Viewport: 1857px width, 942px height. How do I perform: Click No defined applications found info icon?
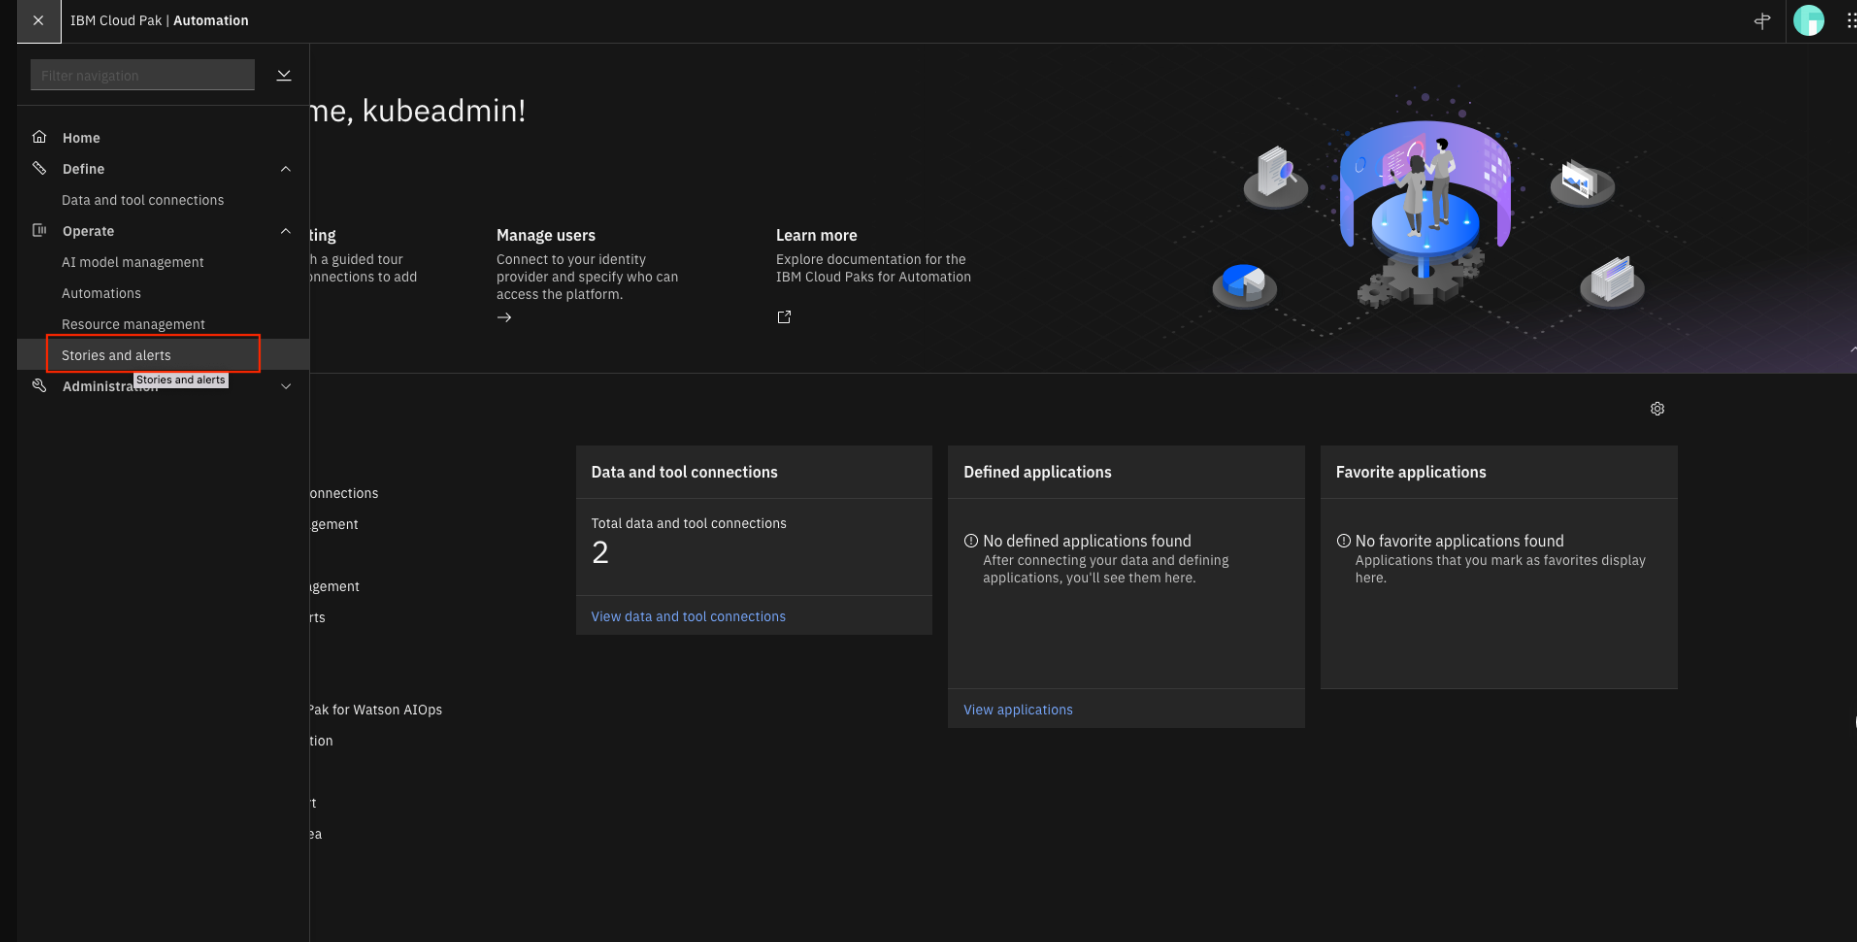(970, 541)
